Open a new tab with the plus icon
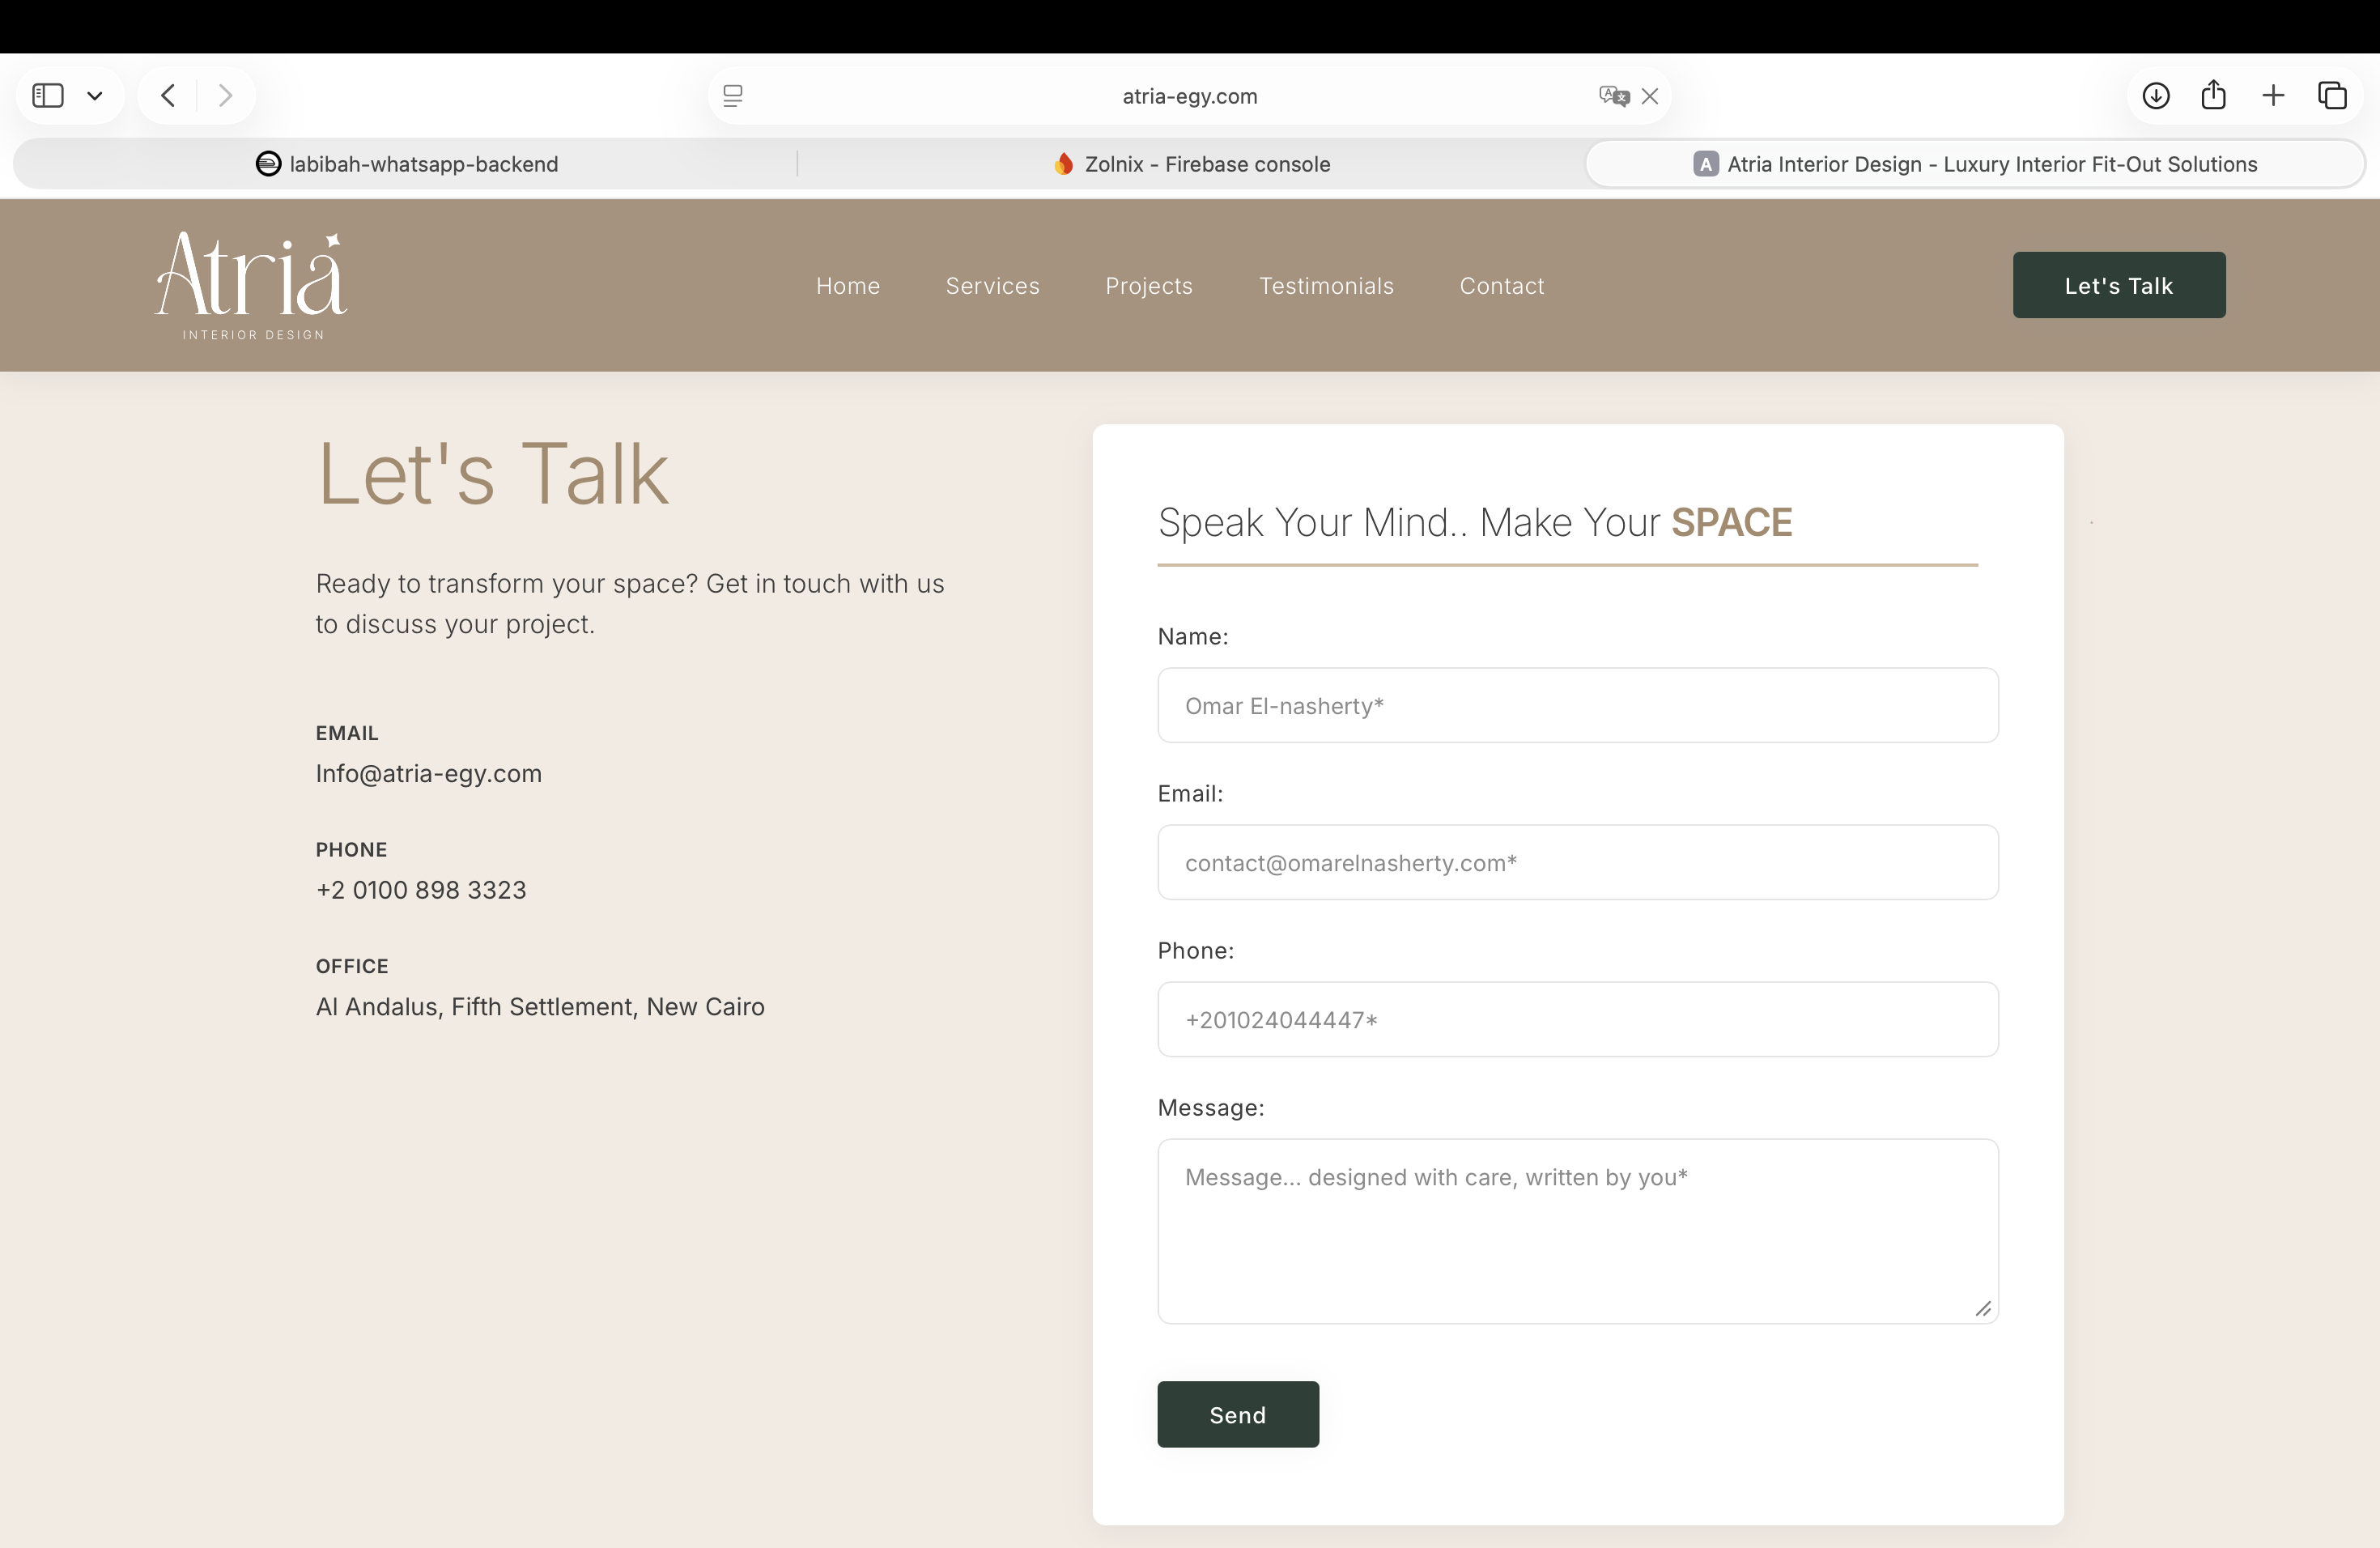 (2273, 95)
